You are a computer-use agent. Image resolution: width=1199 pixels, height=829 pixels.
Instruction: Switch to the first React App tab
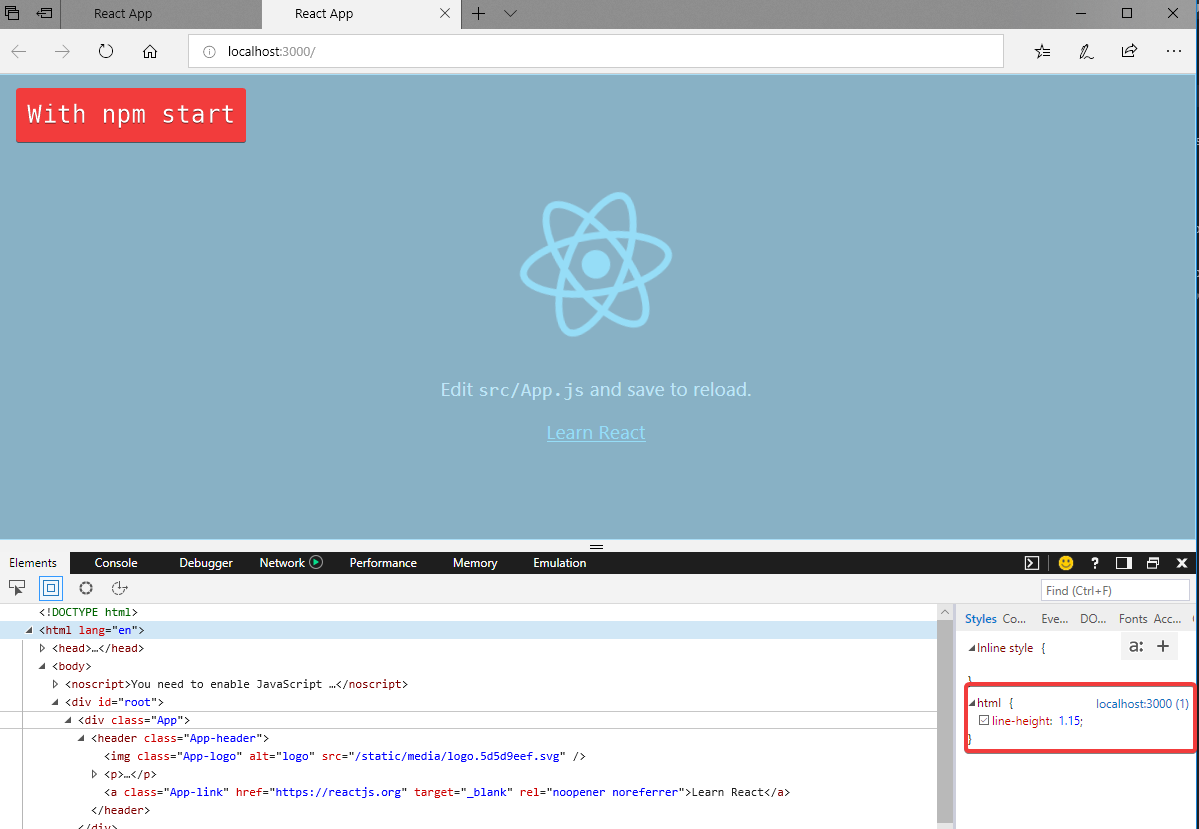[161, 14]
